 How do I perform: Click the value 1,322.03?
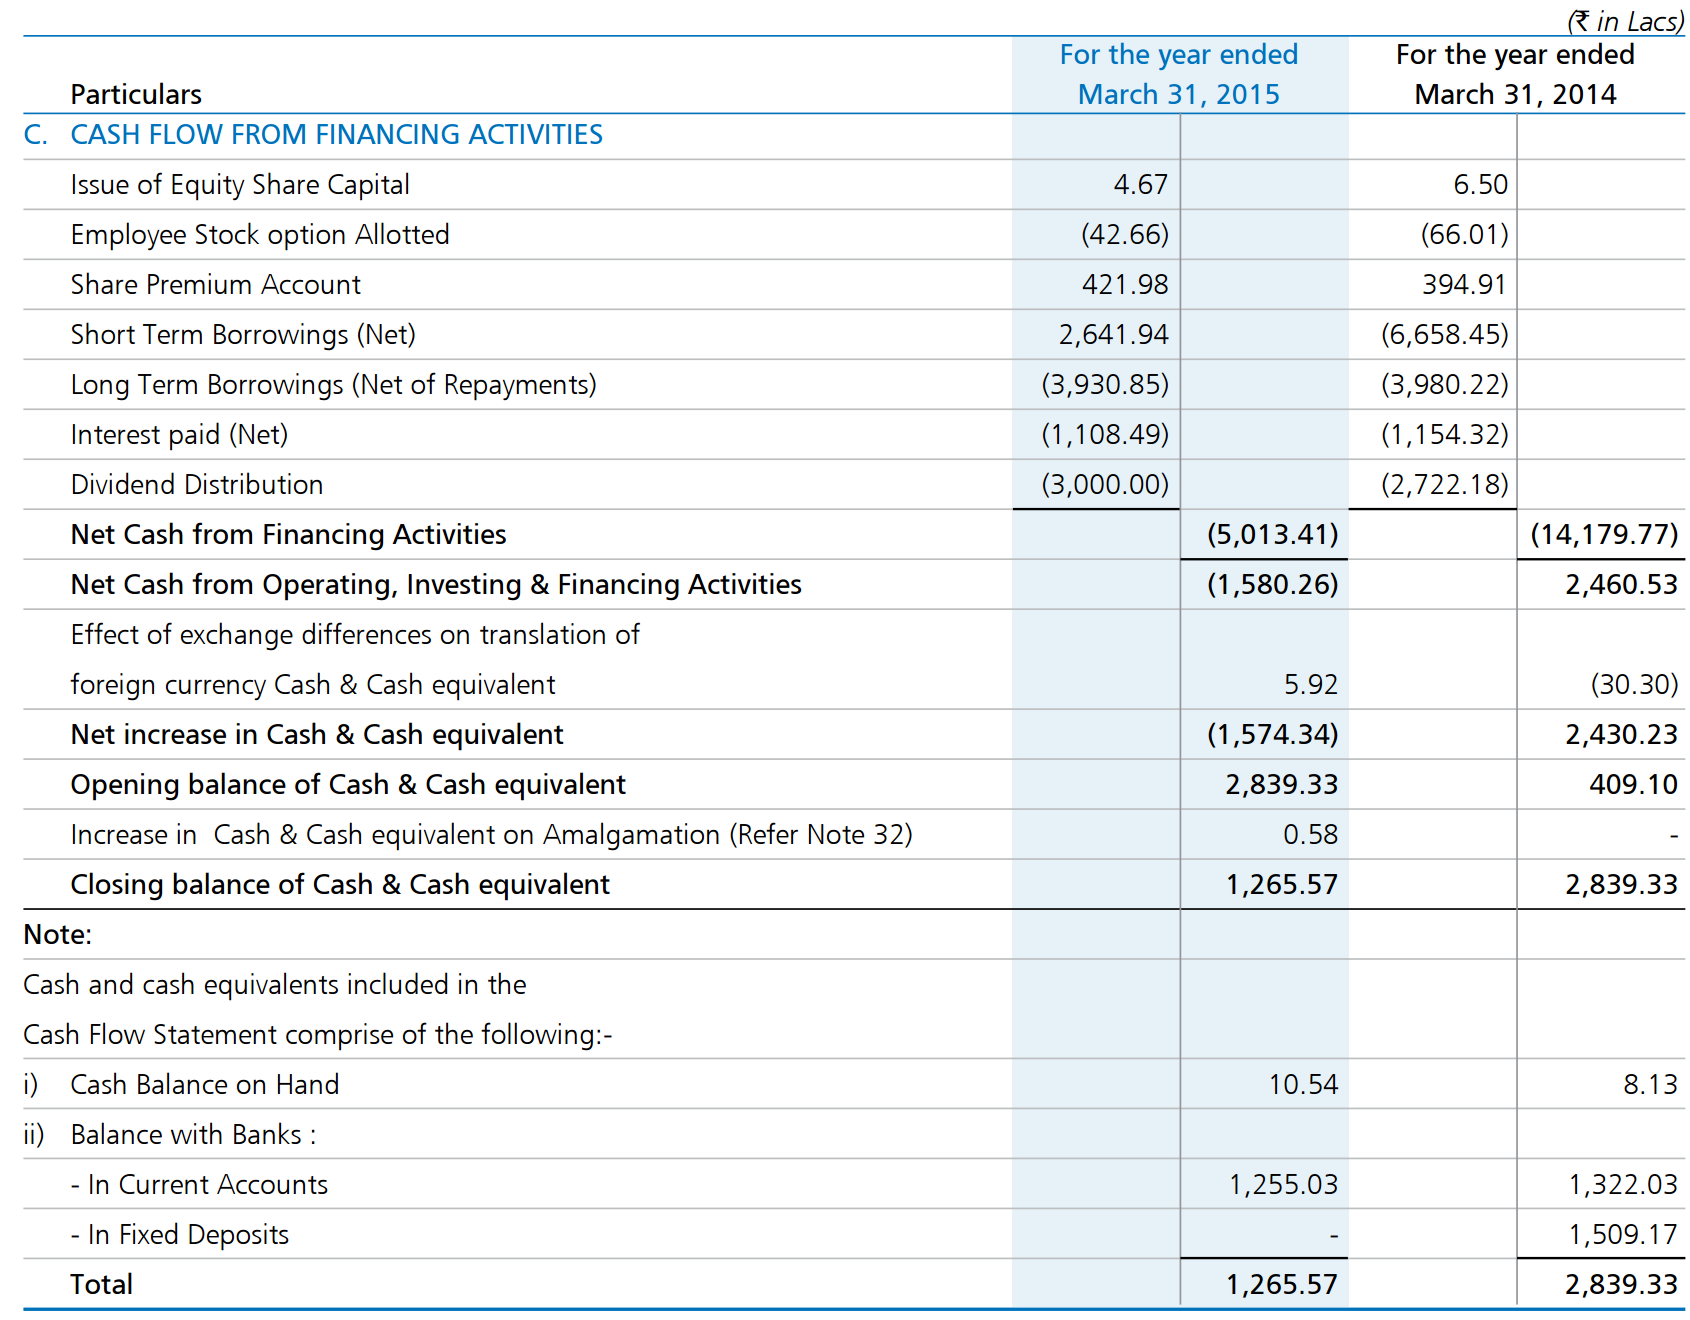(x=1622, y=1184)
